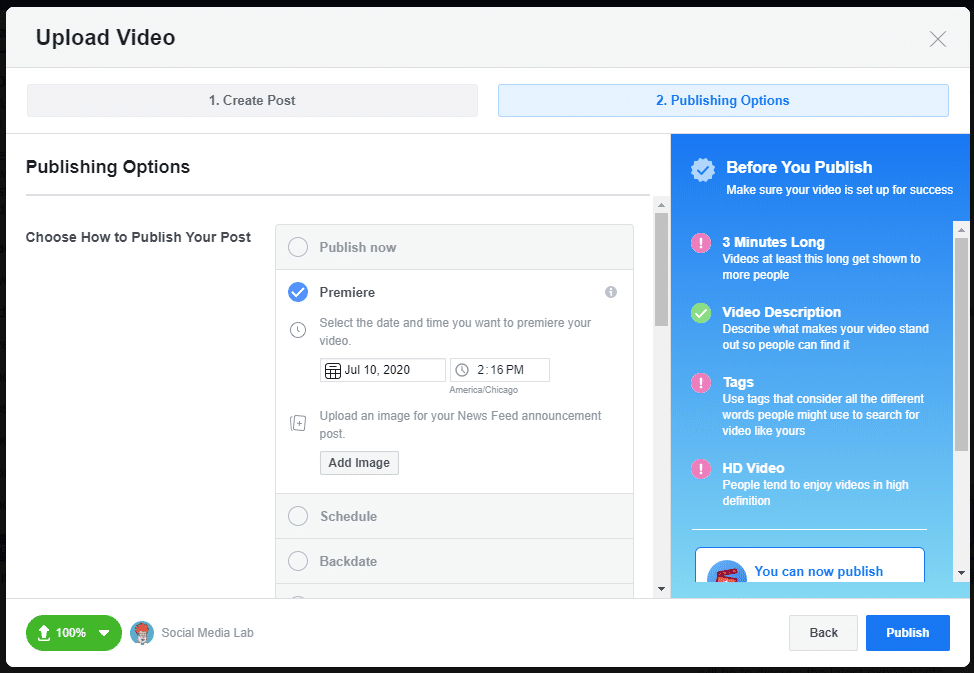Select the Publish now radio option

click(x=298, y=247)
